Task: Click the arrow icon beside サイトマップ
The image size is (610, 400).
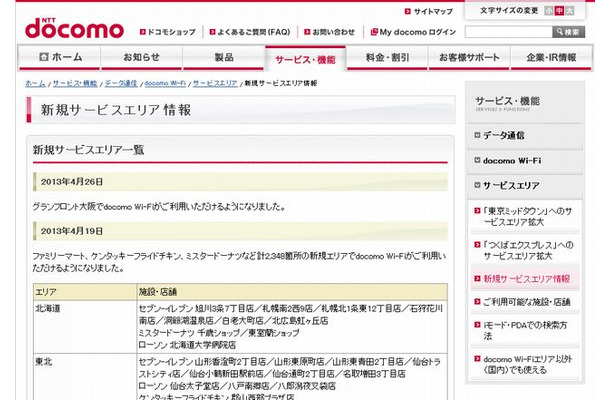Action: 408,11
